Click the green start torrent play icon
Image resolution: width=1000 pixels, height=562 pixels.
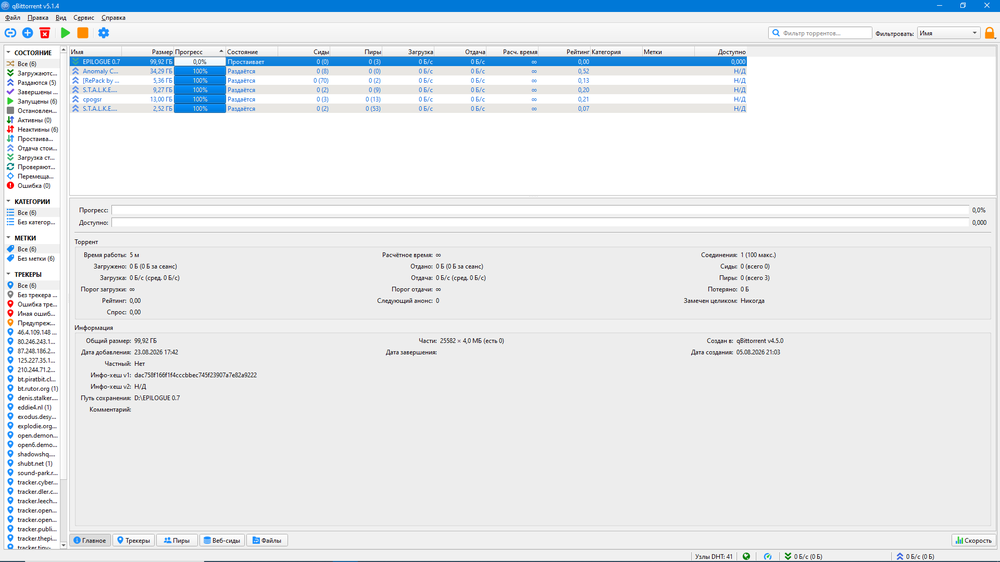click(65, 33)
